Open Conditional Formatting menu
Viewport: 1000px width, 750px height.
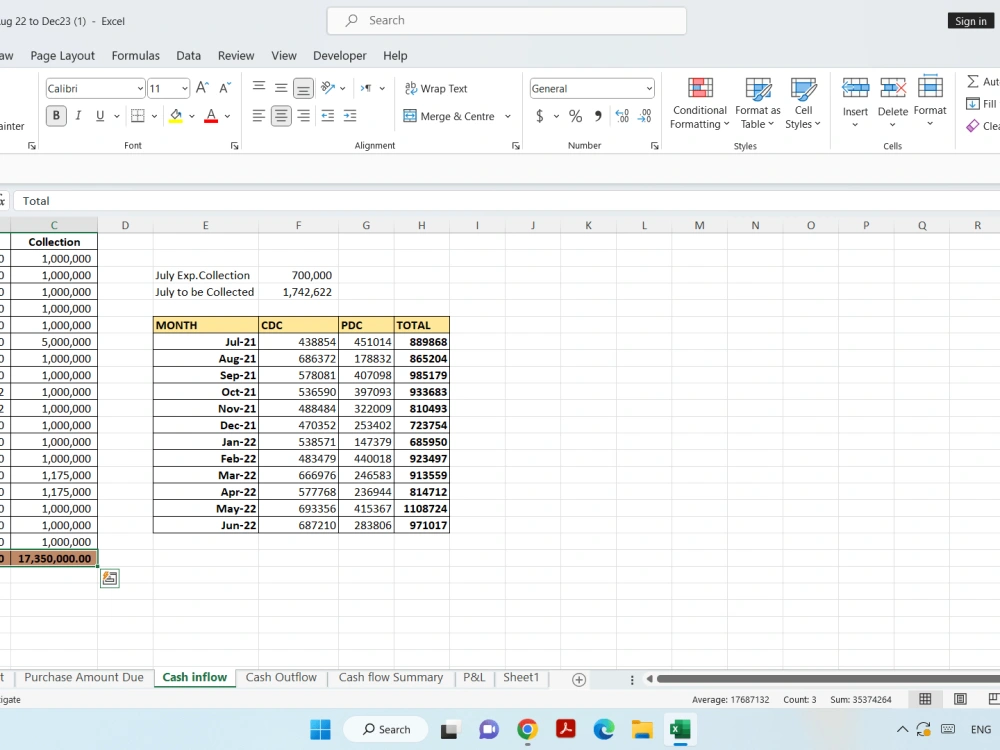(x=700, y=103)
